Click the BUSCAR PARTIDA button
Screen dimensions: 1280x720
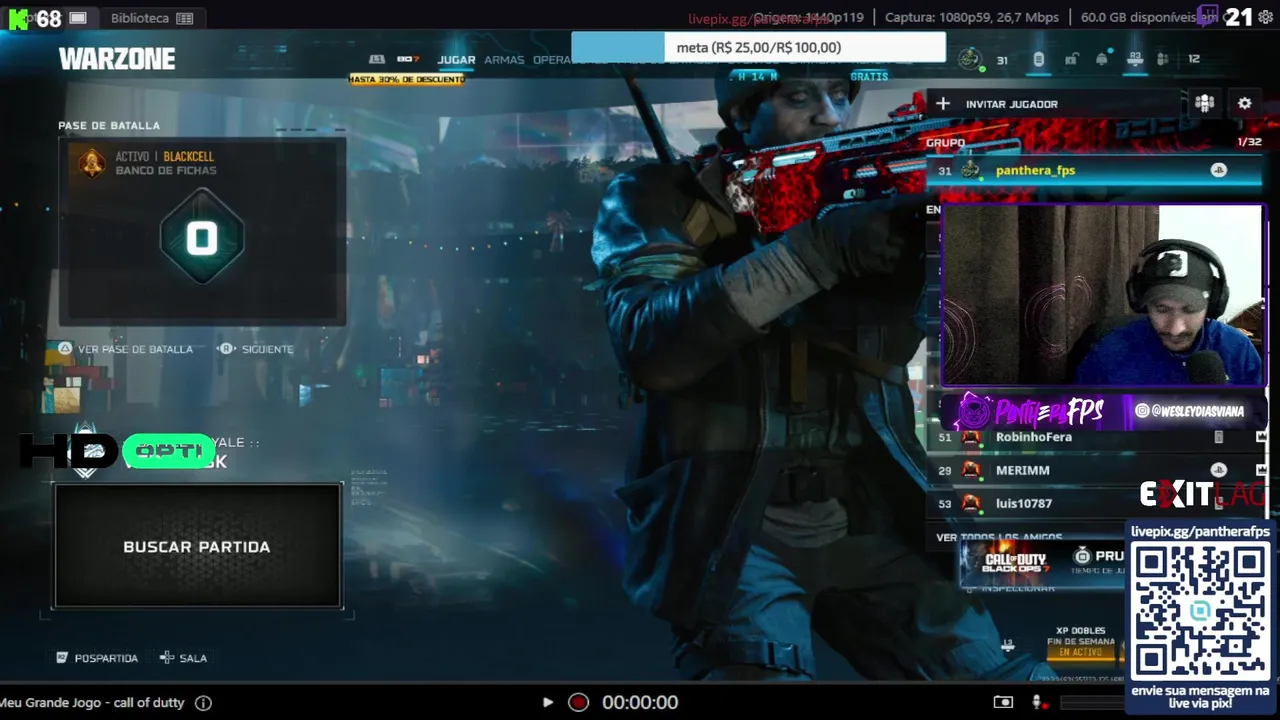click(197, 546)
